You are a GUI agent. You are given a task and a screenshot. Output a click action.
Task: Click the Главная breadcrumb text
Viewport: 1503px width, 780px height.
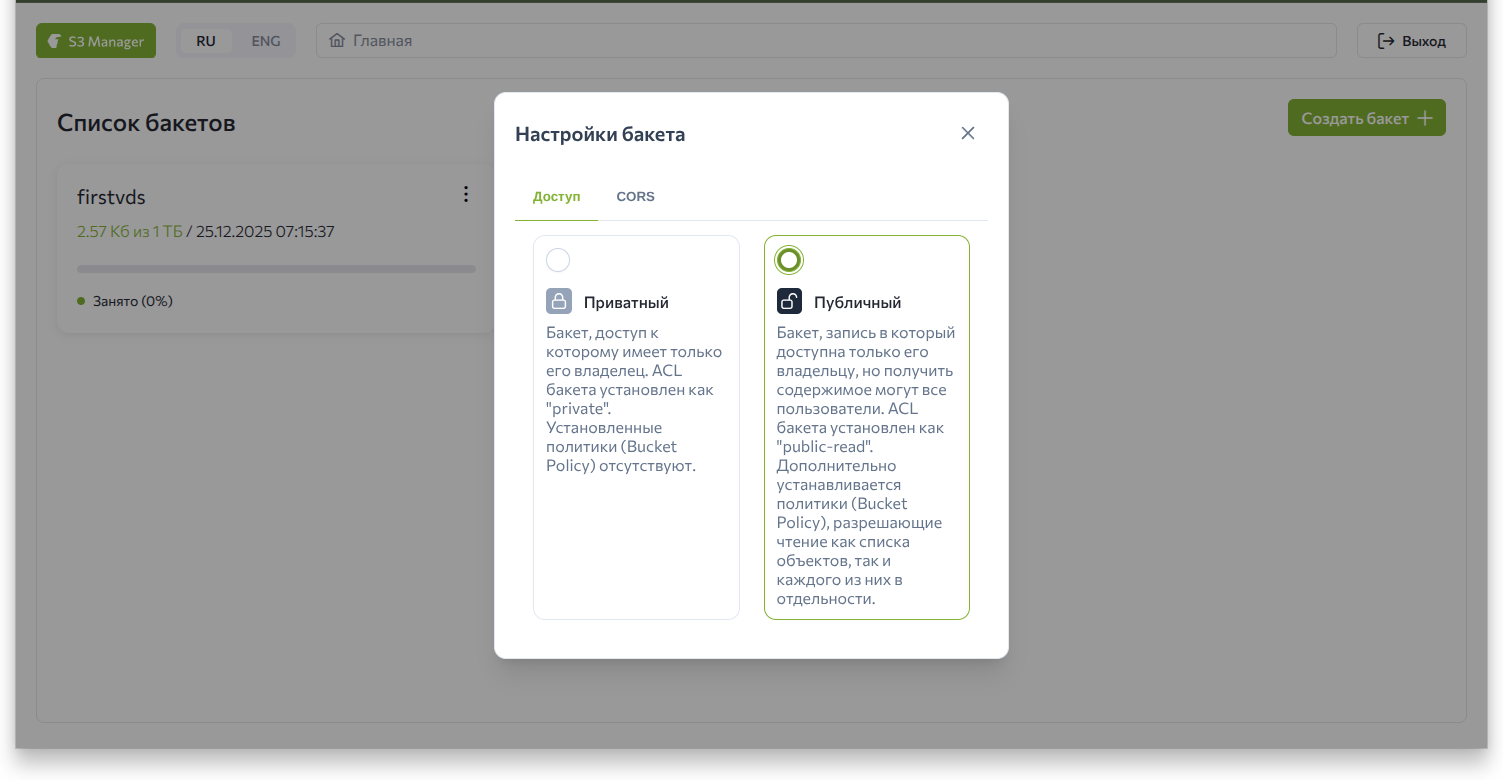[x=382, y=41]
